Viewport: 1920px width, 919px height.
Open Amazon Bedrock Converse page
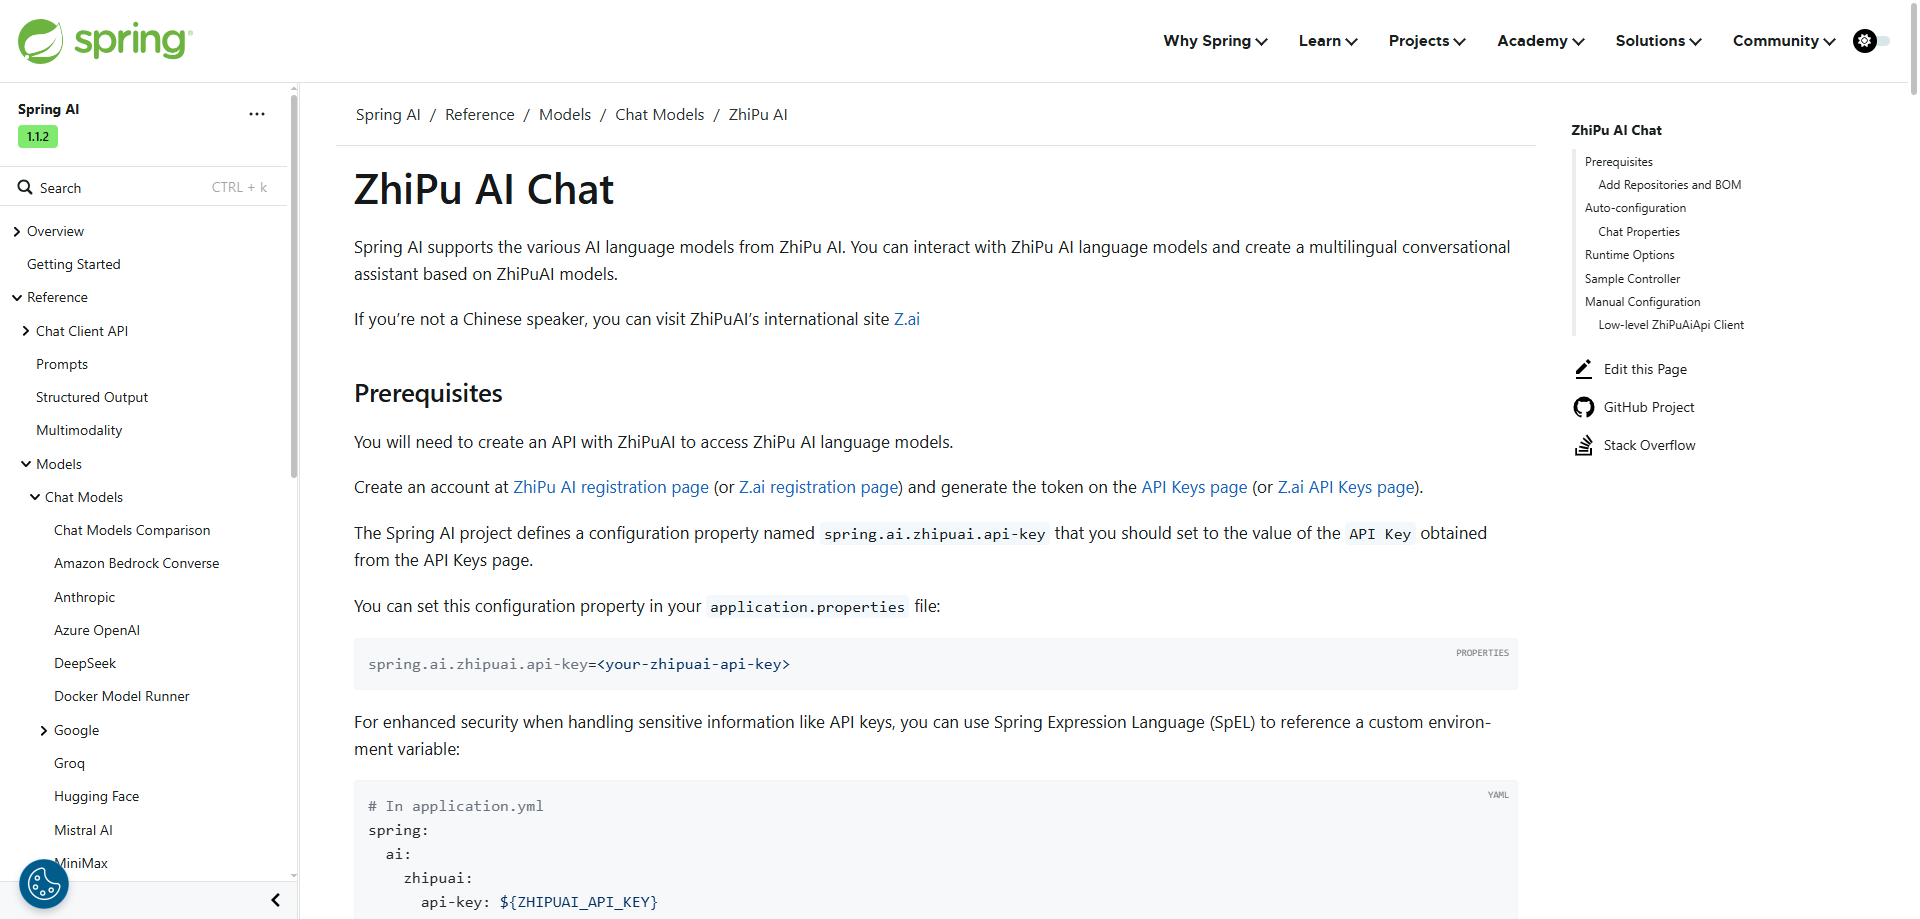137,563
